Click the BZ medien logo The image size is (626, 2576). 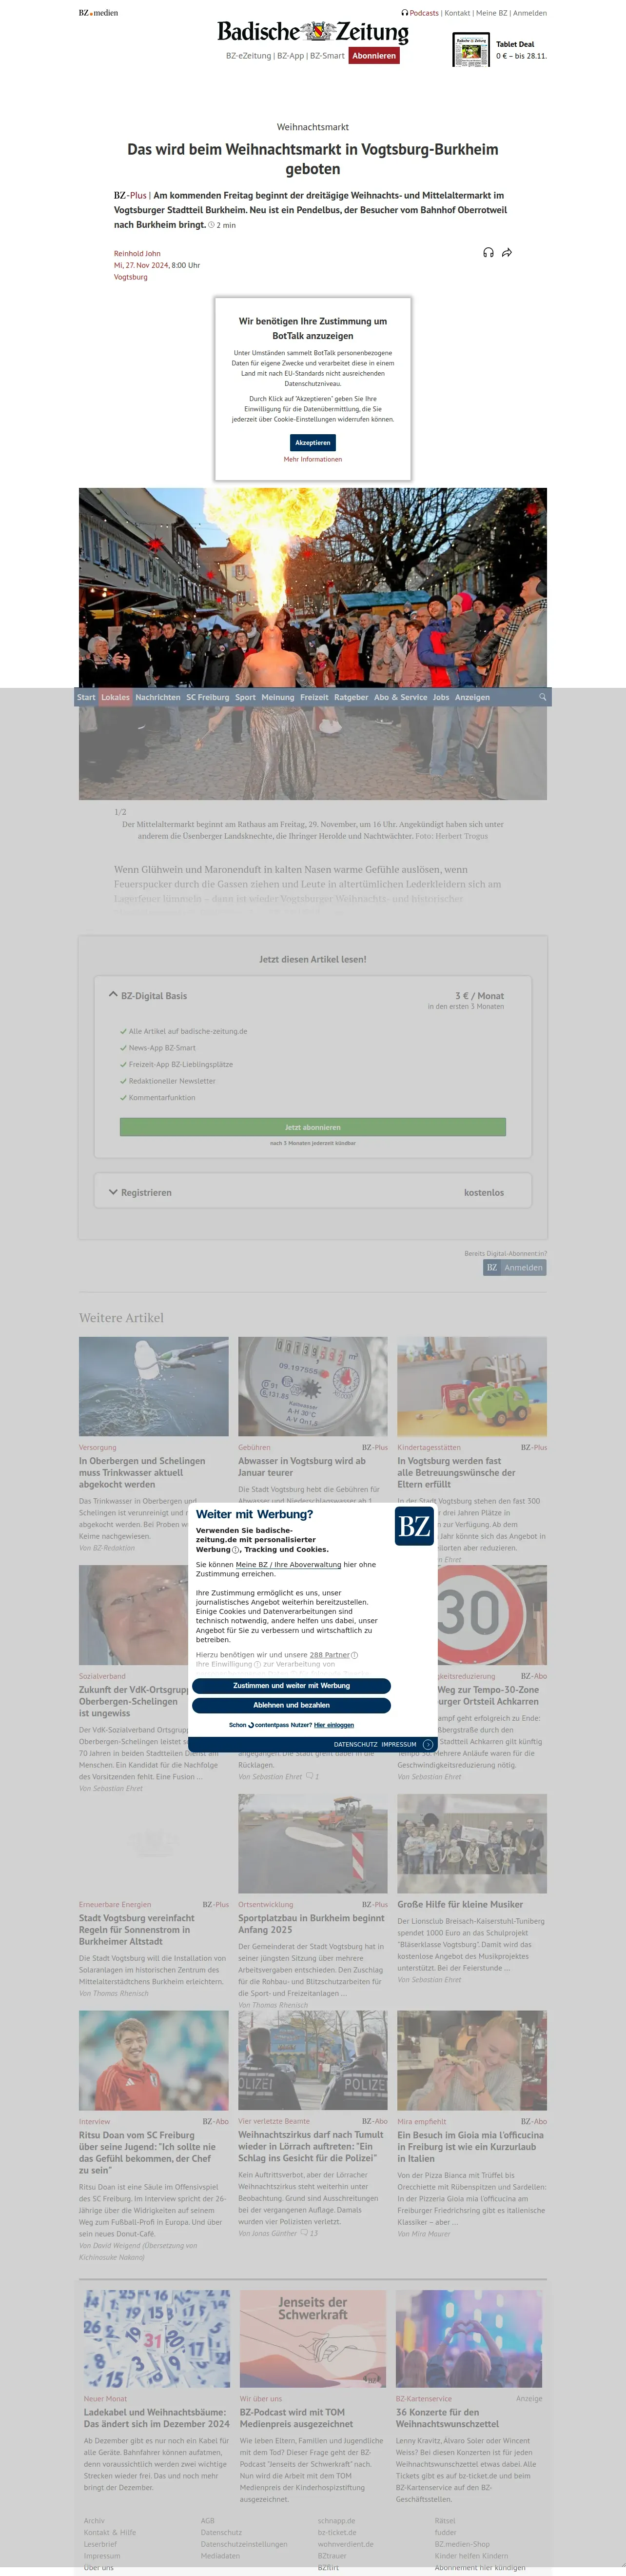(98, 13)
